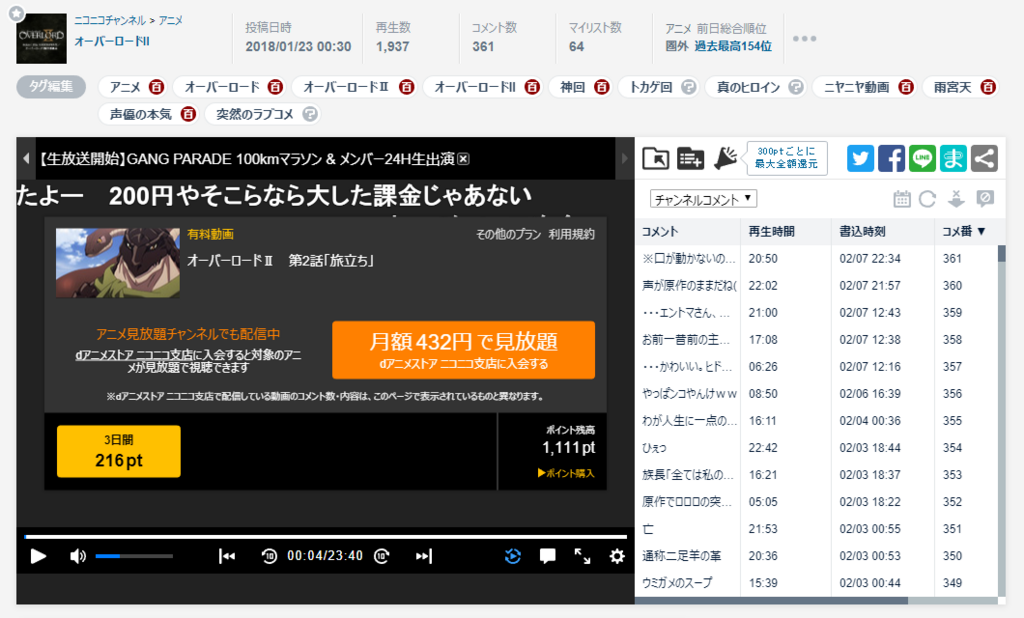Viewport: 1024px width, 618px height.
Task: Select comment row ひぇっ
Action: point(816,447)
